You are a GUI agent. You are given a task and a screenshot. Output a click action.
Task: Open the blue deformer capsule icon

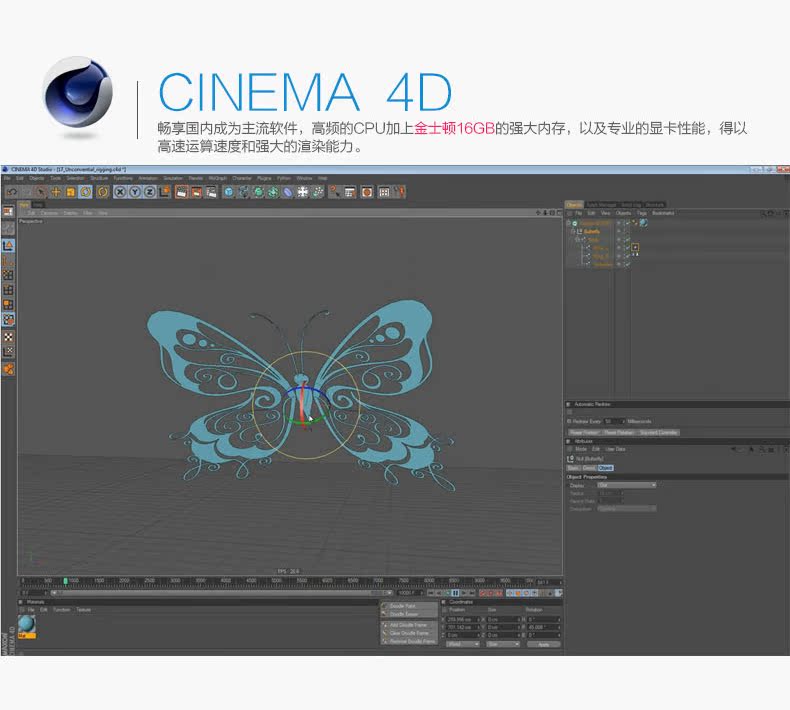click(287, 192)
